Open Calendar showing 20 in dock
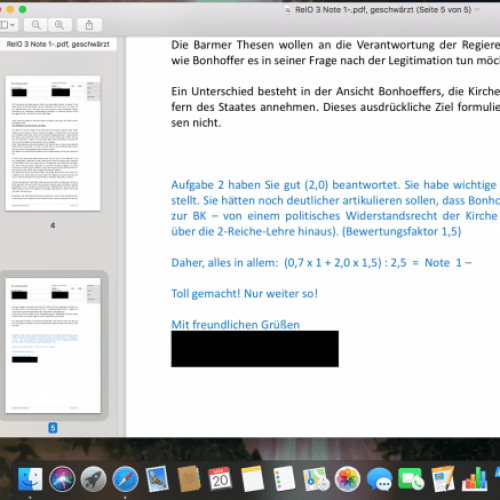 point(220,479)
